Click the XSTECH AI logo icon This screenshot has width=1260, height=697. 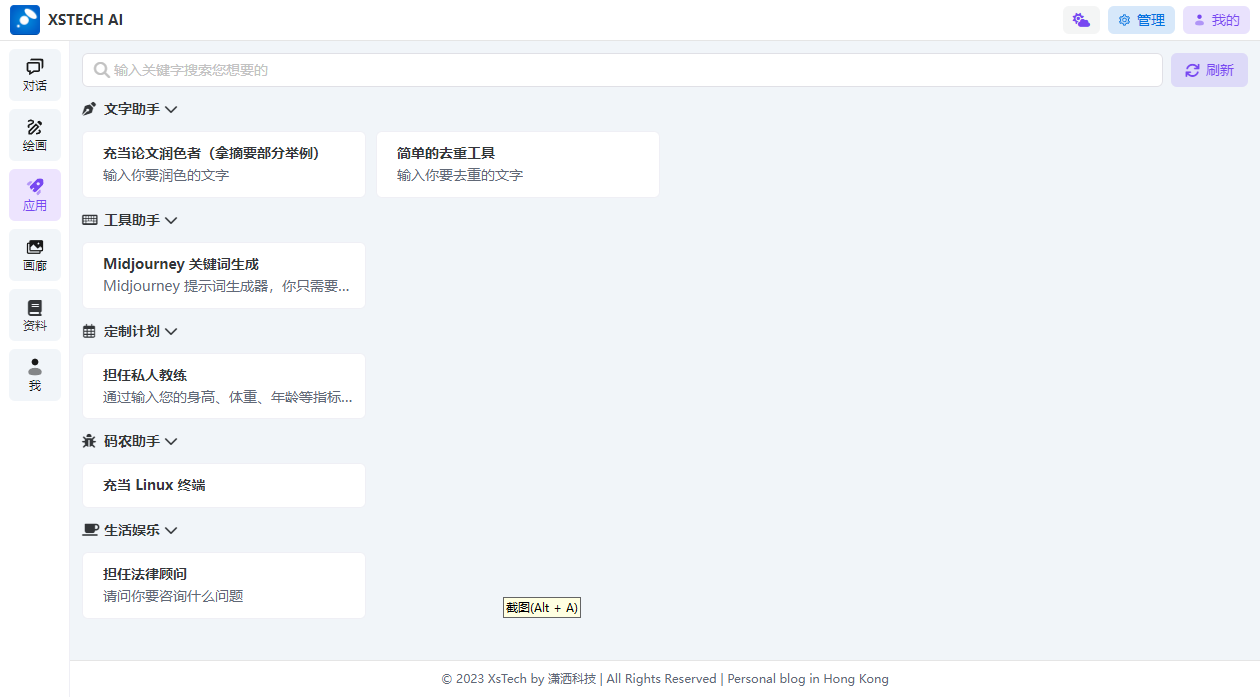point(25,20)
